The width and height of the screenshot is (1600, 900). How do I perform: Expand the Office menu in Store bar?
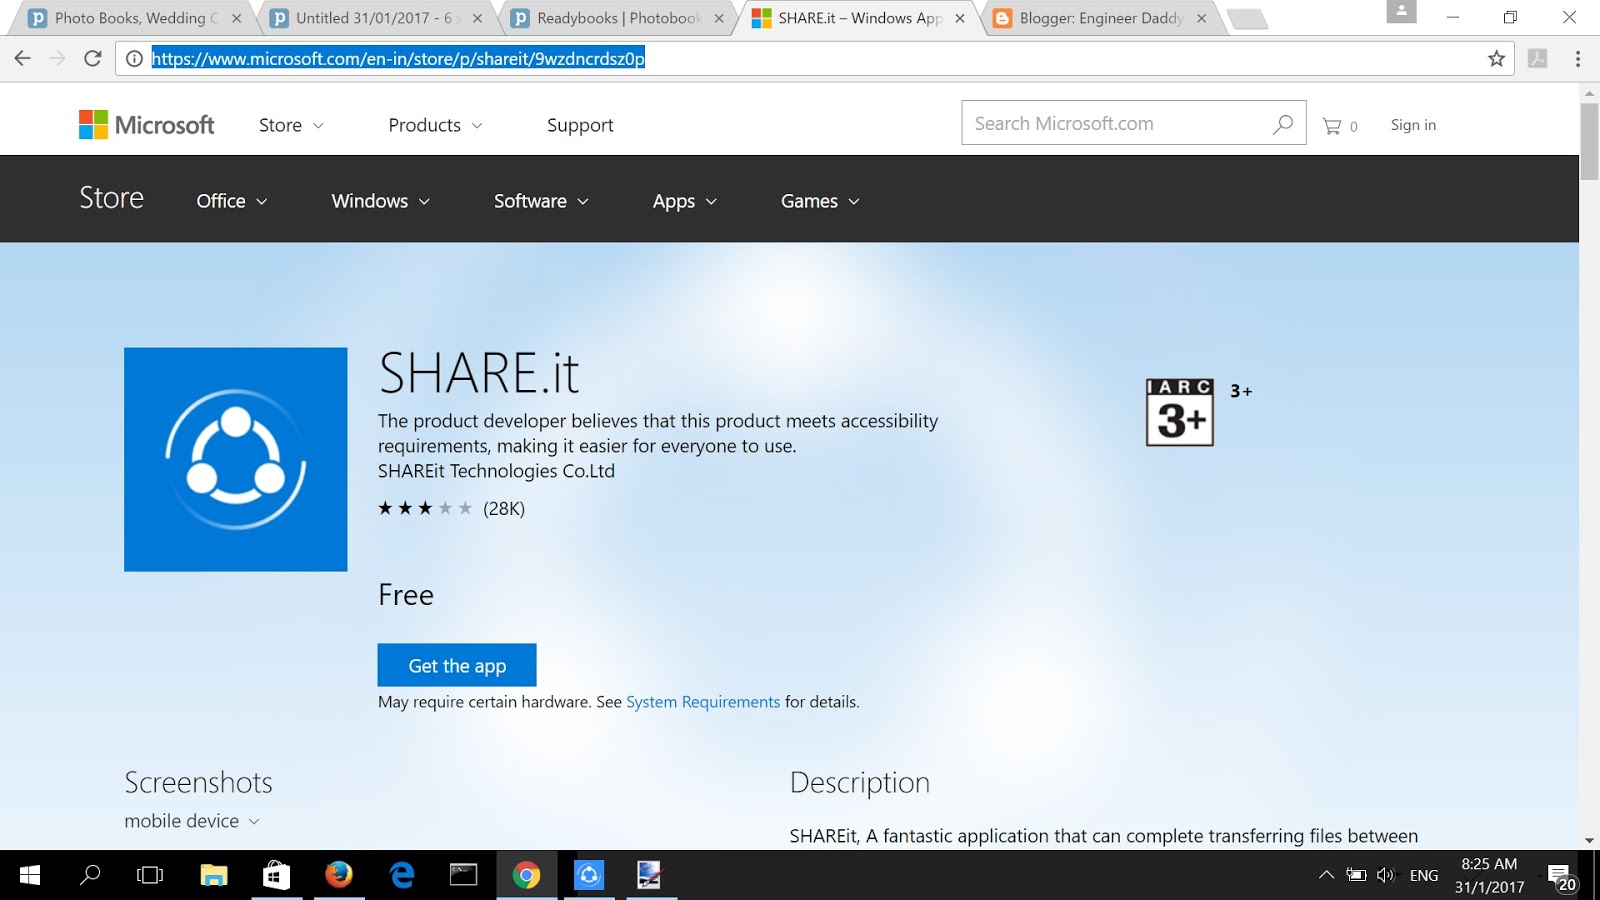tap(232, 201)
